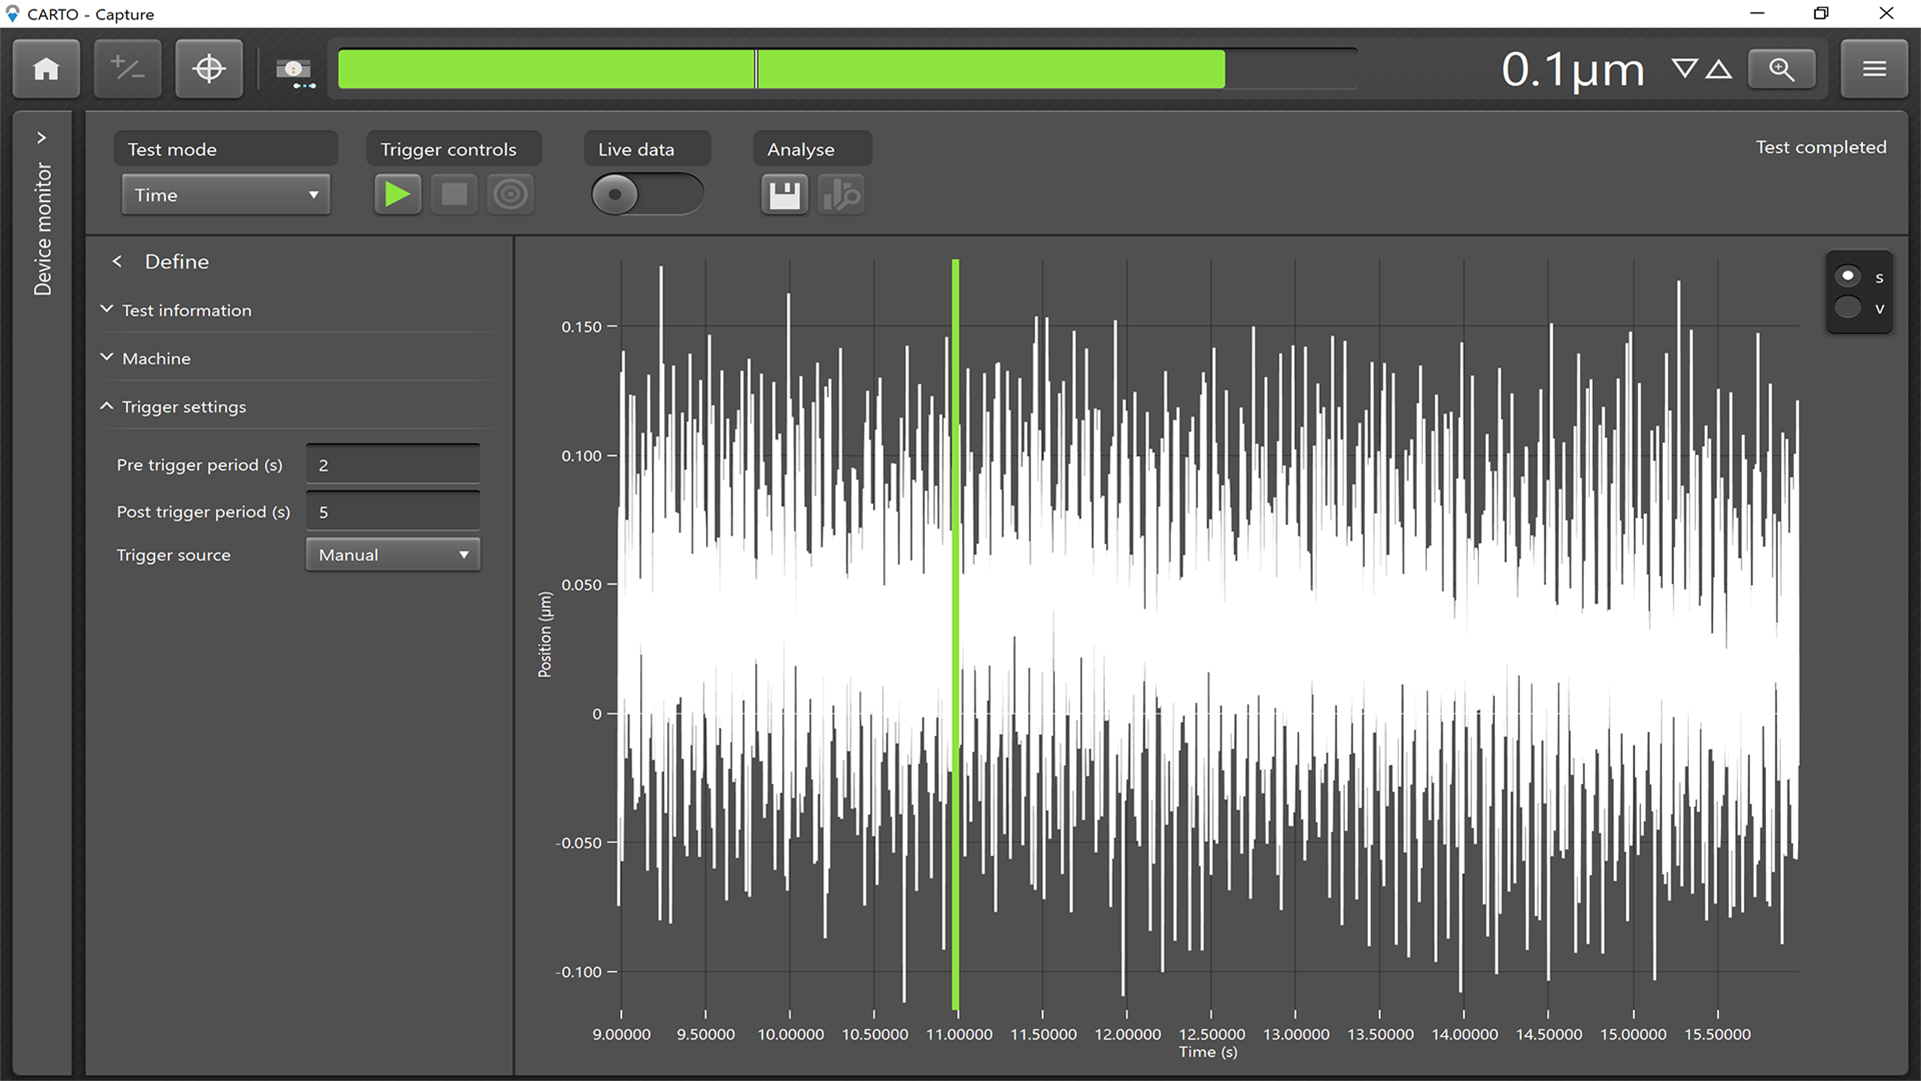Image resolution: width=1921 pixels, height=1081 pixels.
Task: Click the laser device status icon
Action: 294,71
